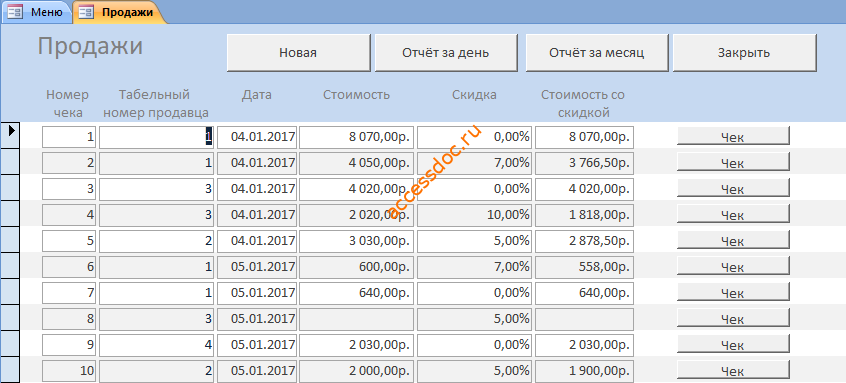Click the Скидка field of receipt 2

(x=474, y=163)
